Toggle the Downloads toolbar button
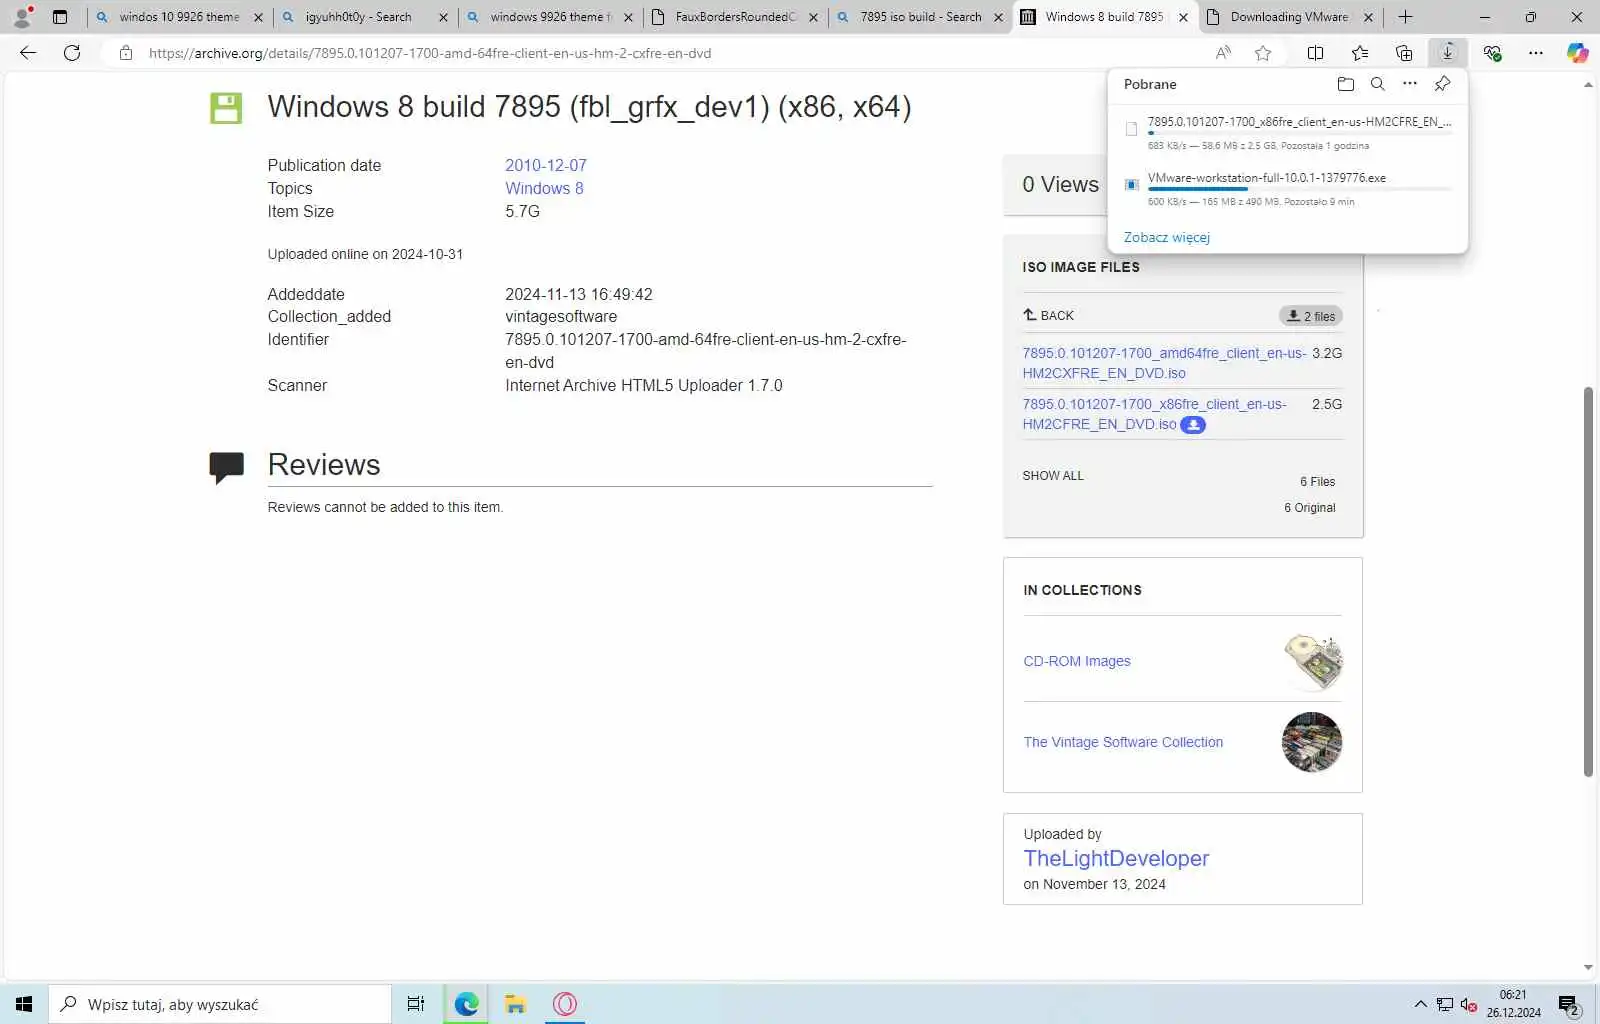Image resolution: width=1600 pixels, height=1024 pixels. [1448, 53]
